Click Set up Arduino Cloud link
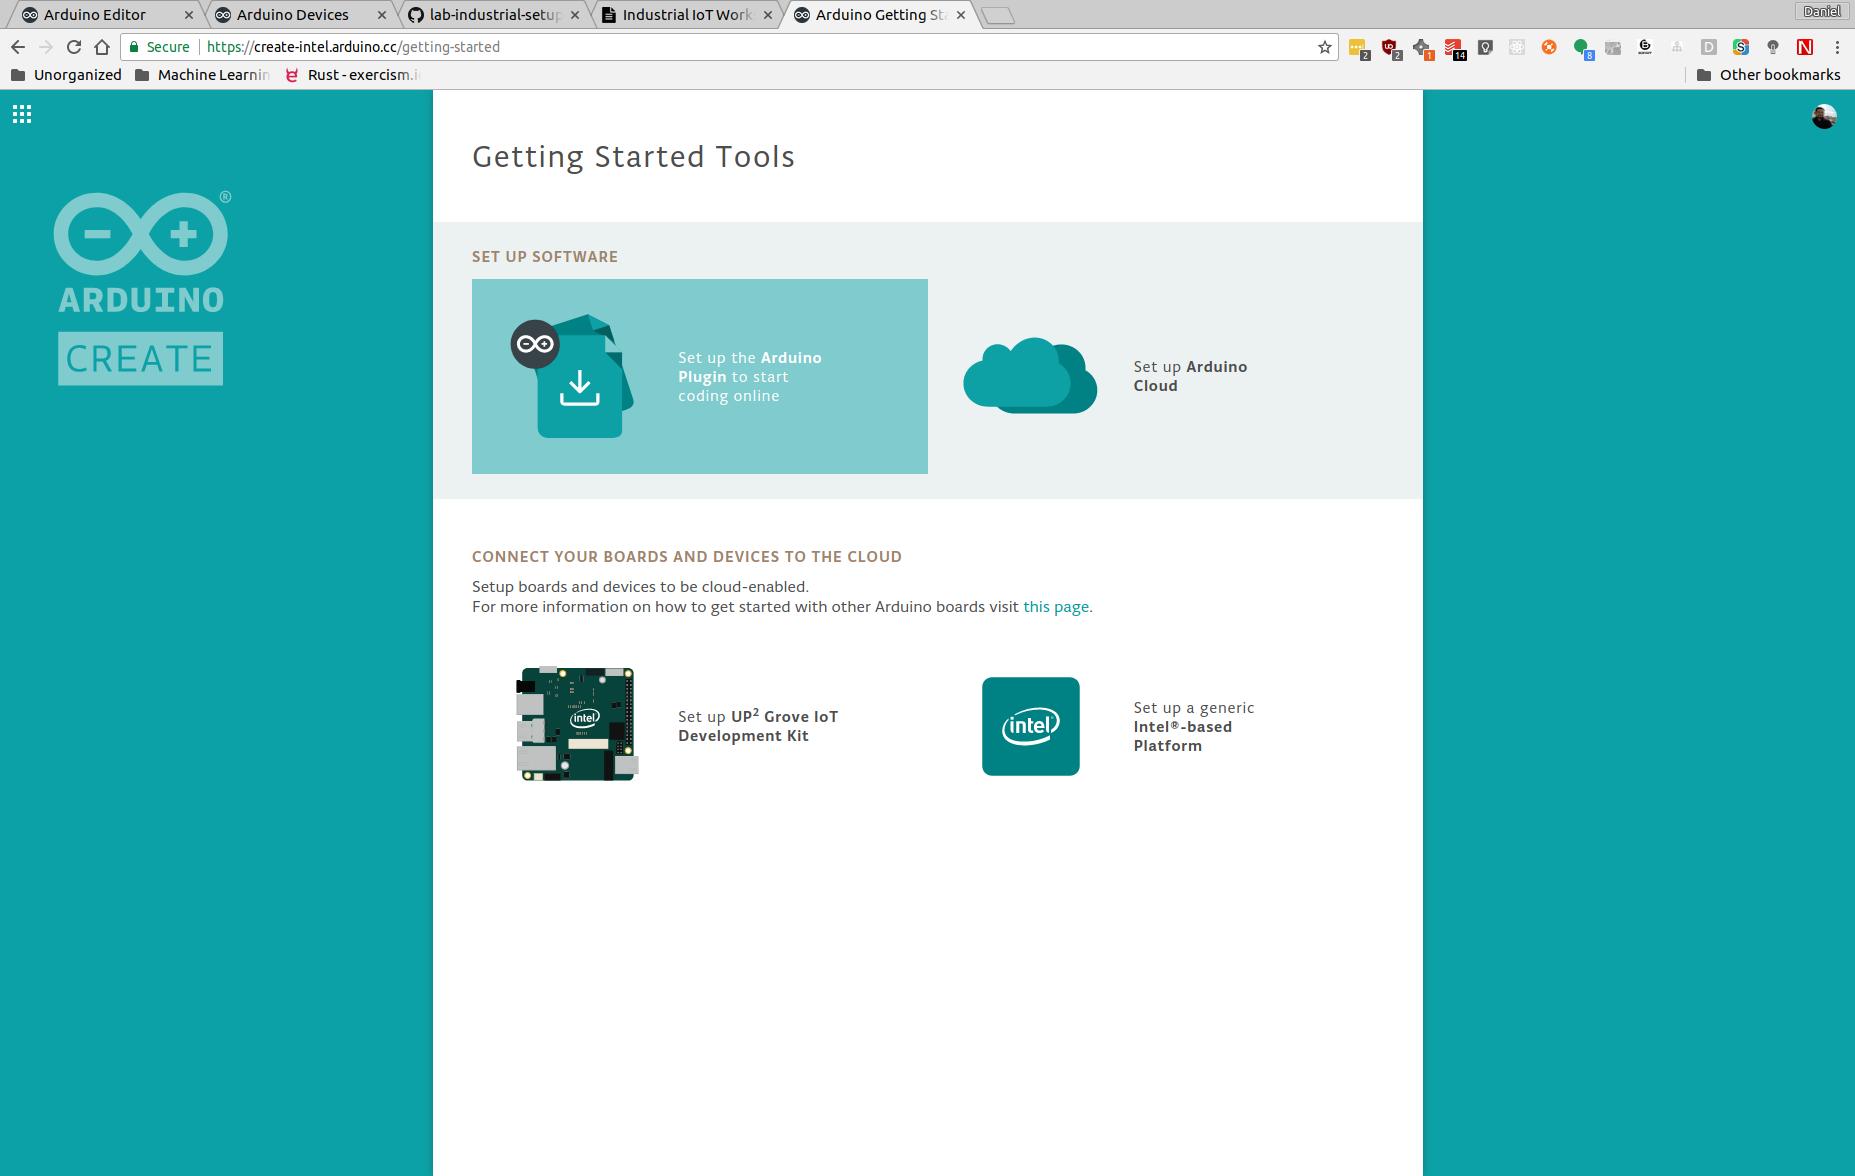The height and width of the screenshot is (1176, 1855). coord(1190,376)
